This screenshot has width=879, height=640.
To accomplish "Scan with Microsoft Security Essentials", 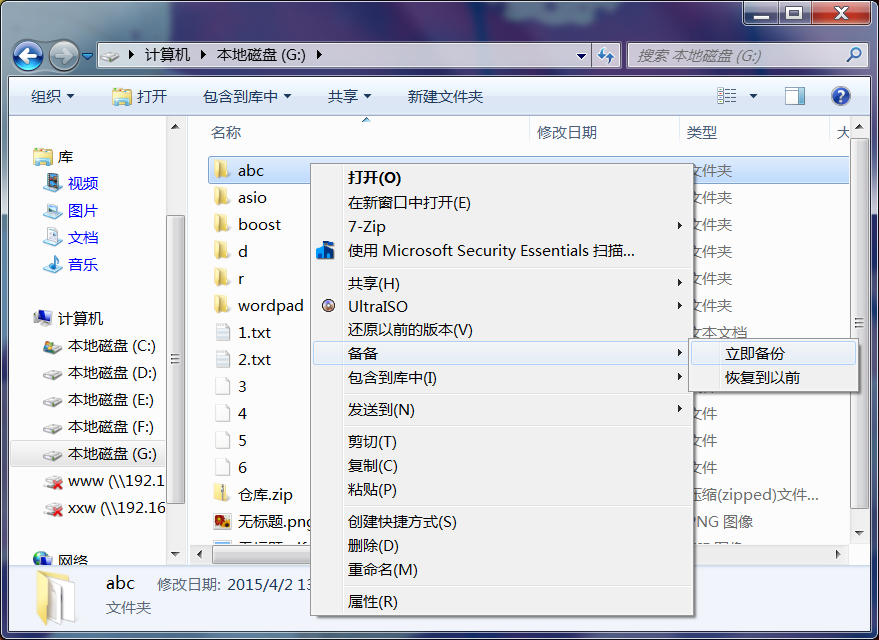I will coord(491,251).
